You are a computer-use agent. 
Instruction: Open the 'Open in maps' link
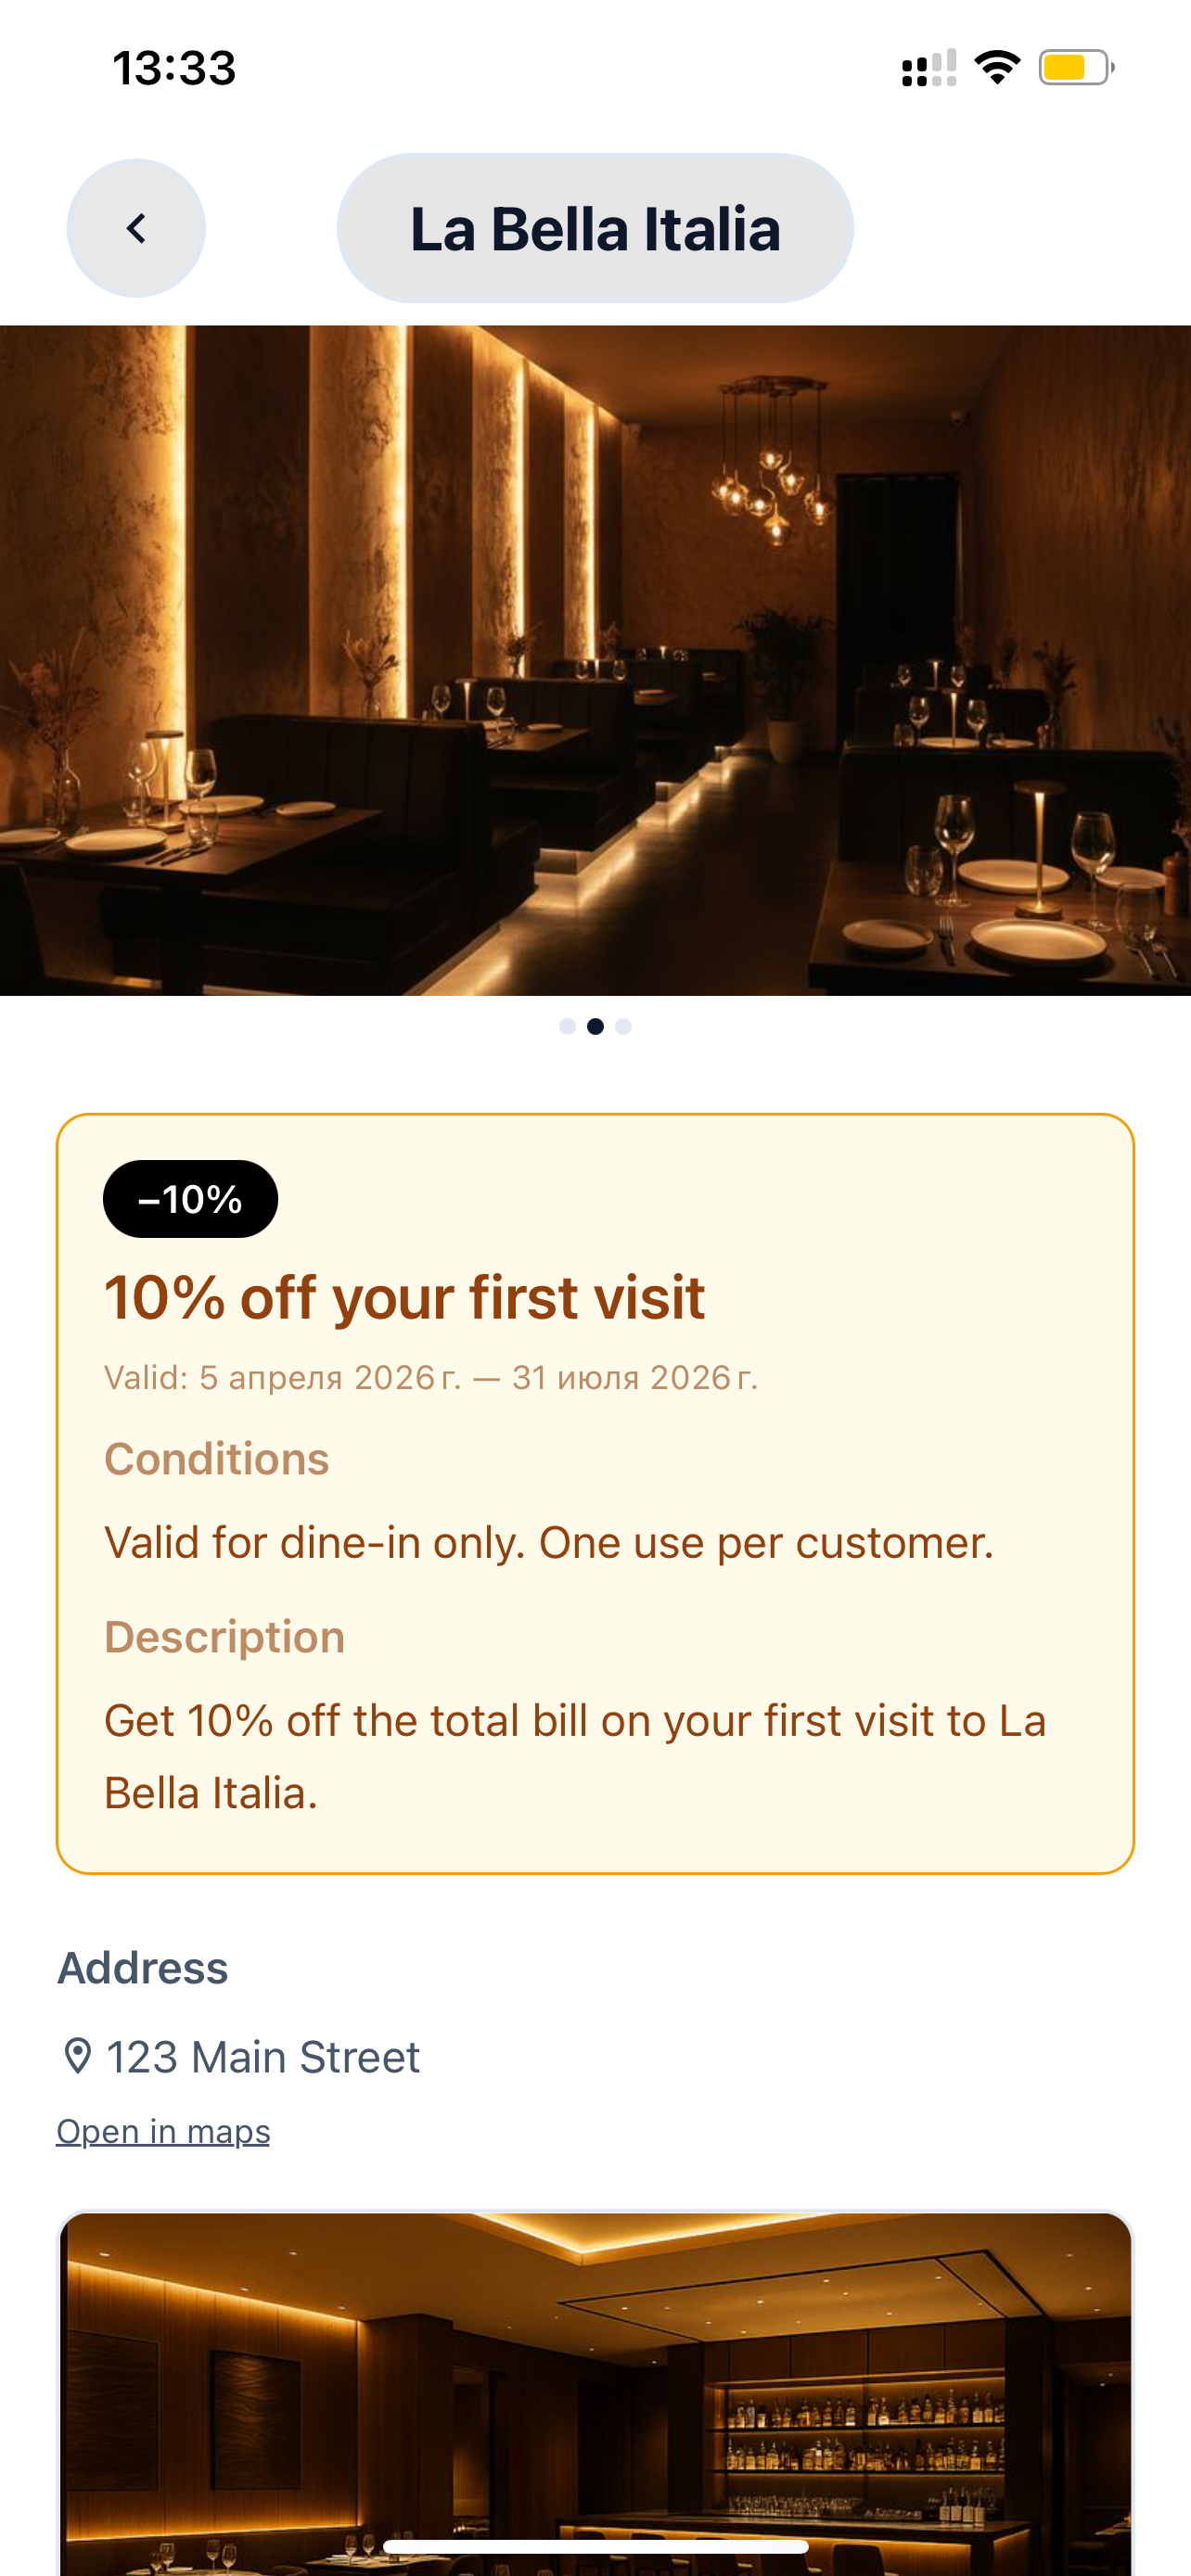pyautogui.click(x=163, y=2131)
